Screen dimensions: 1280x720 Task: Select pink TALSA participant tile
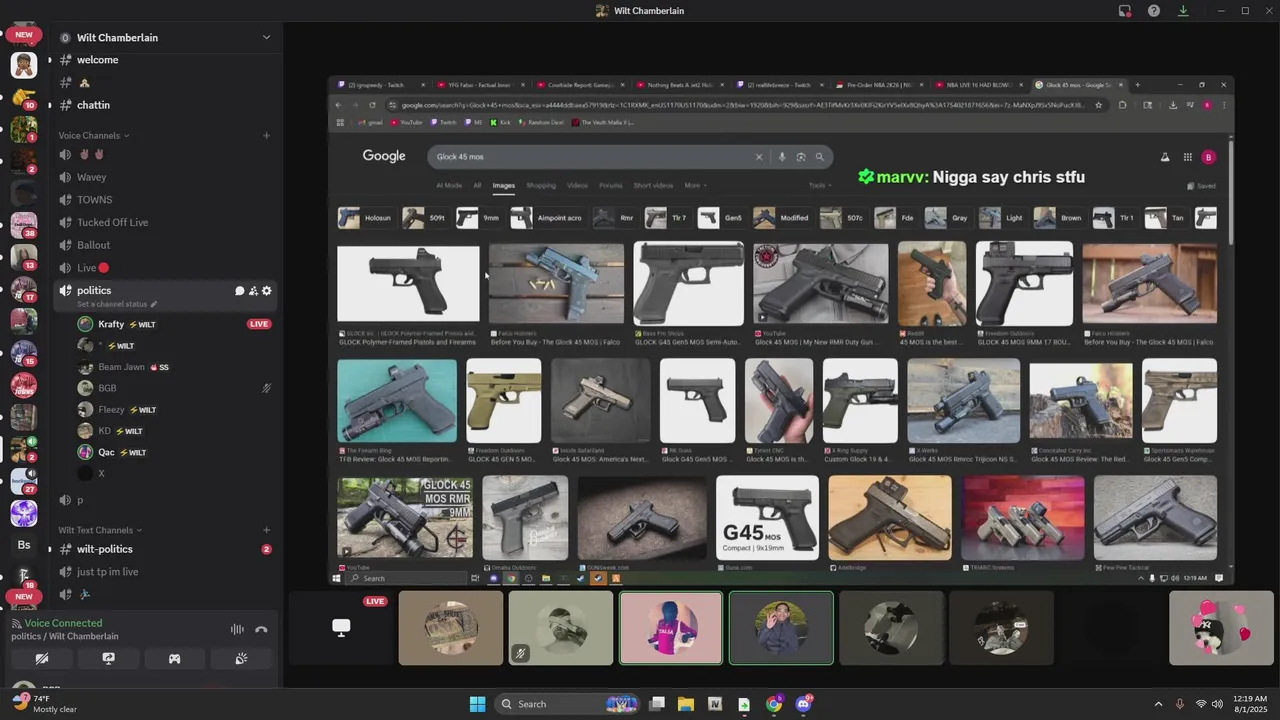tap(671, 628)
